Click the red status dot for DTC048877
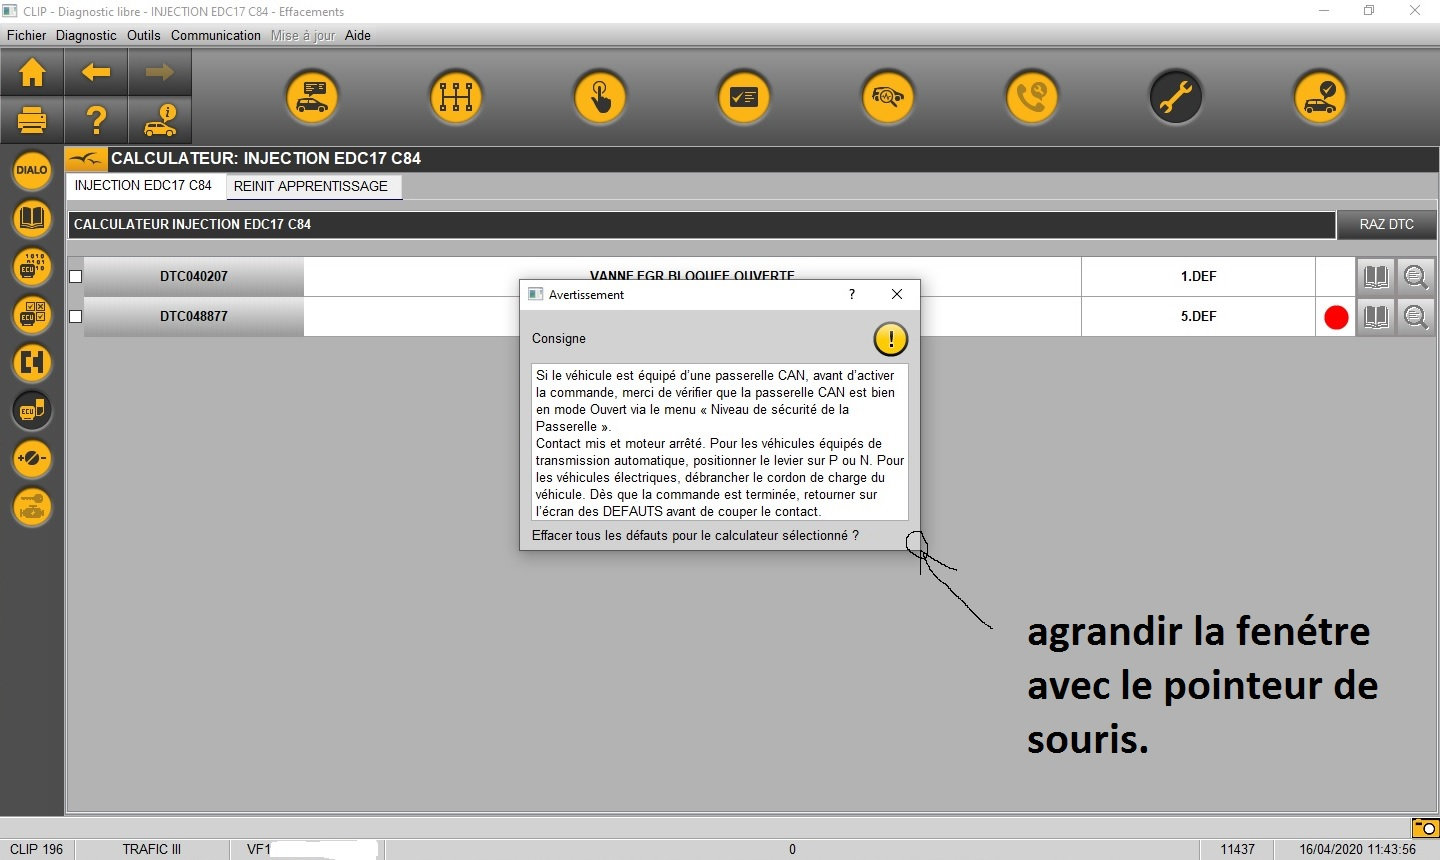 [1336, 317]
